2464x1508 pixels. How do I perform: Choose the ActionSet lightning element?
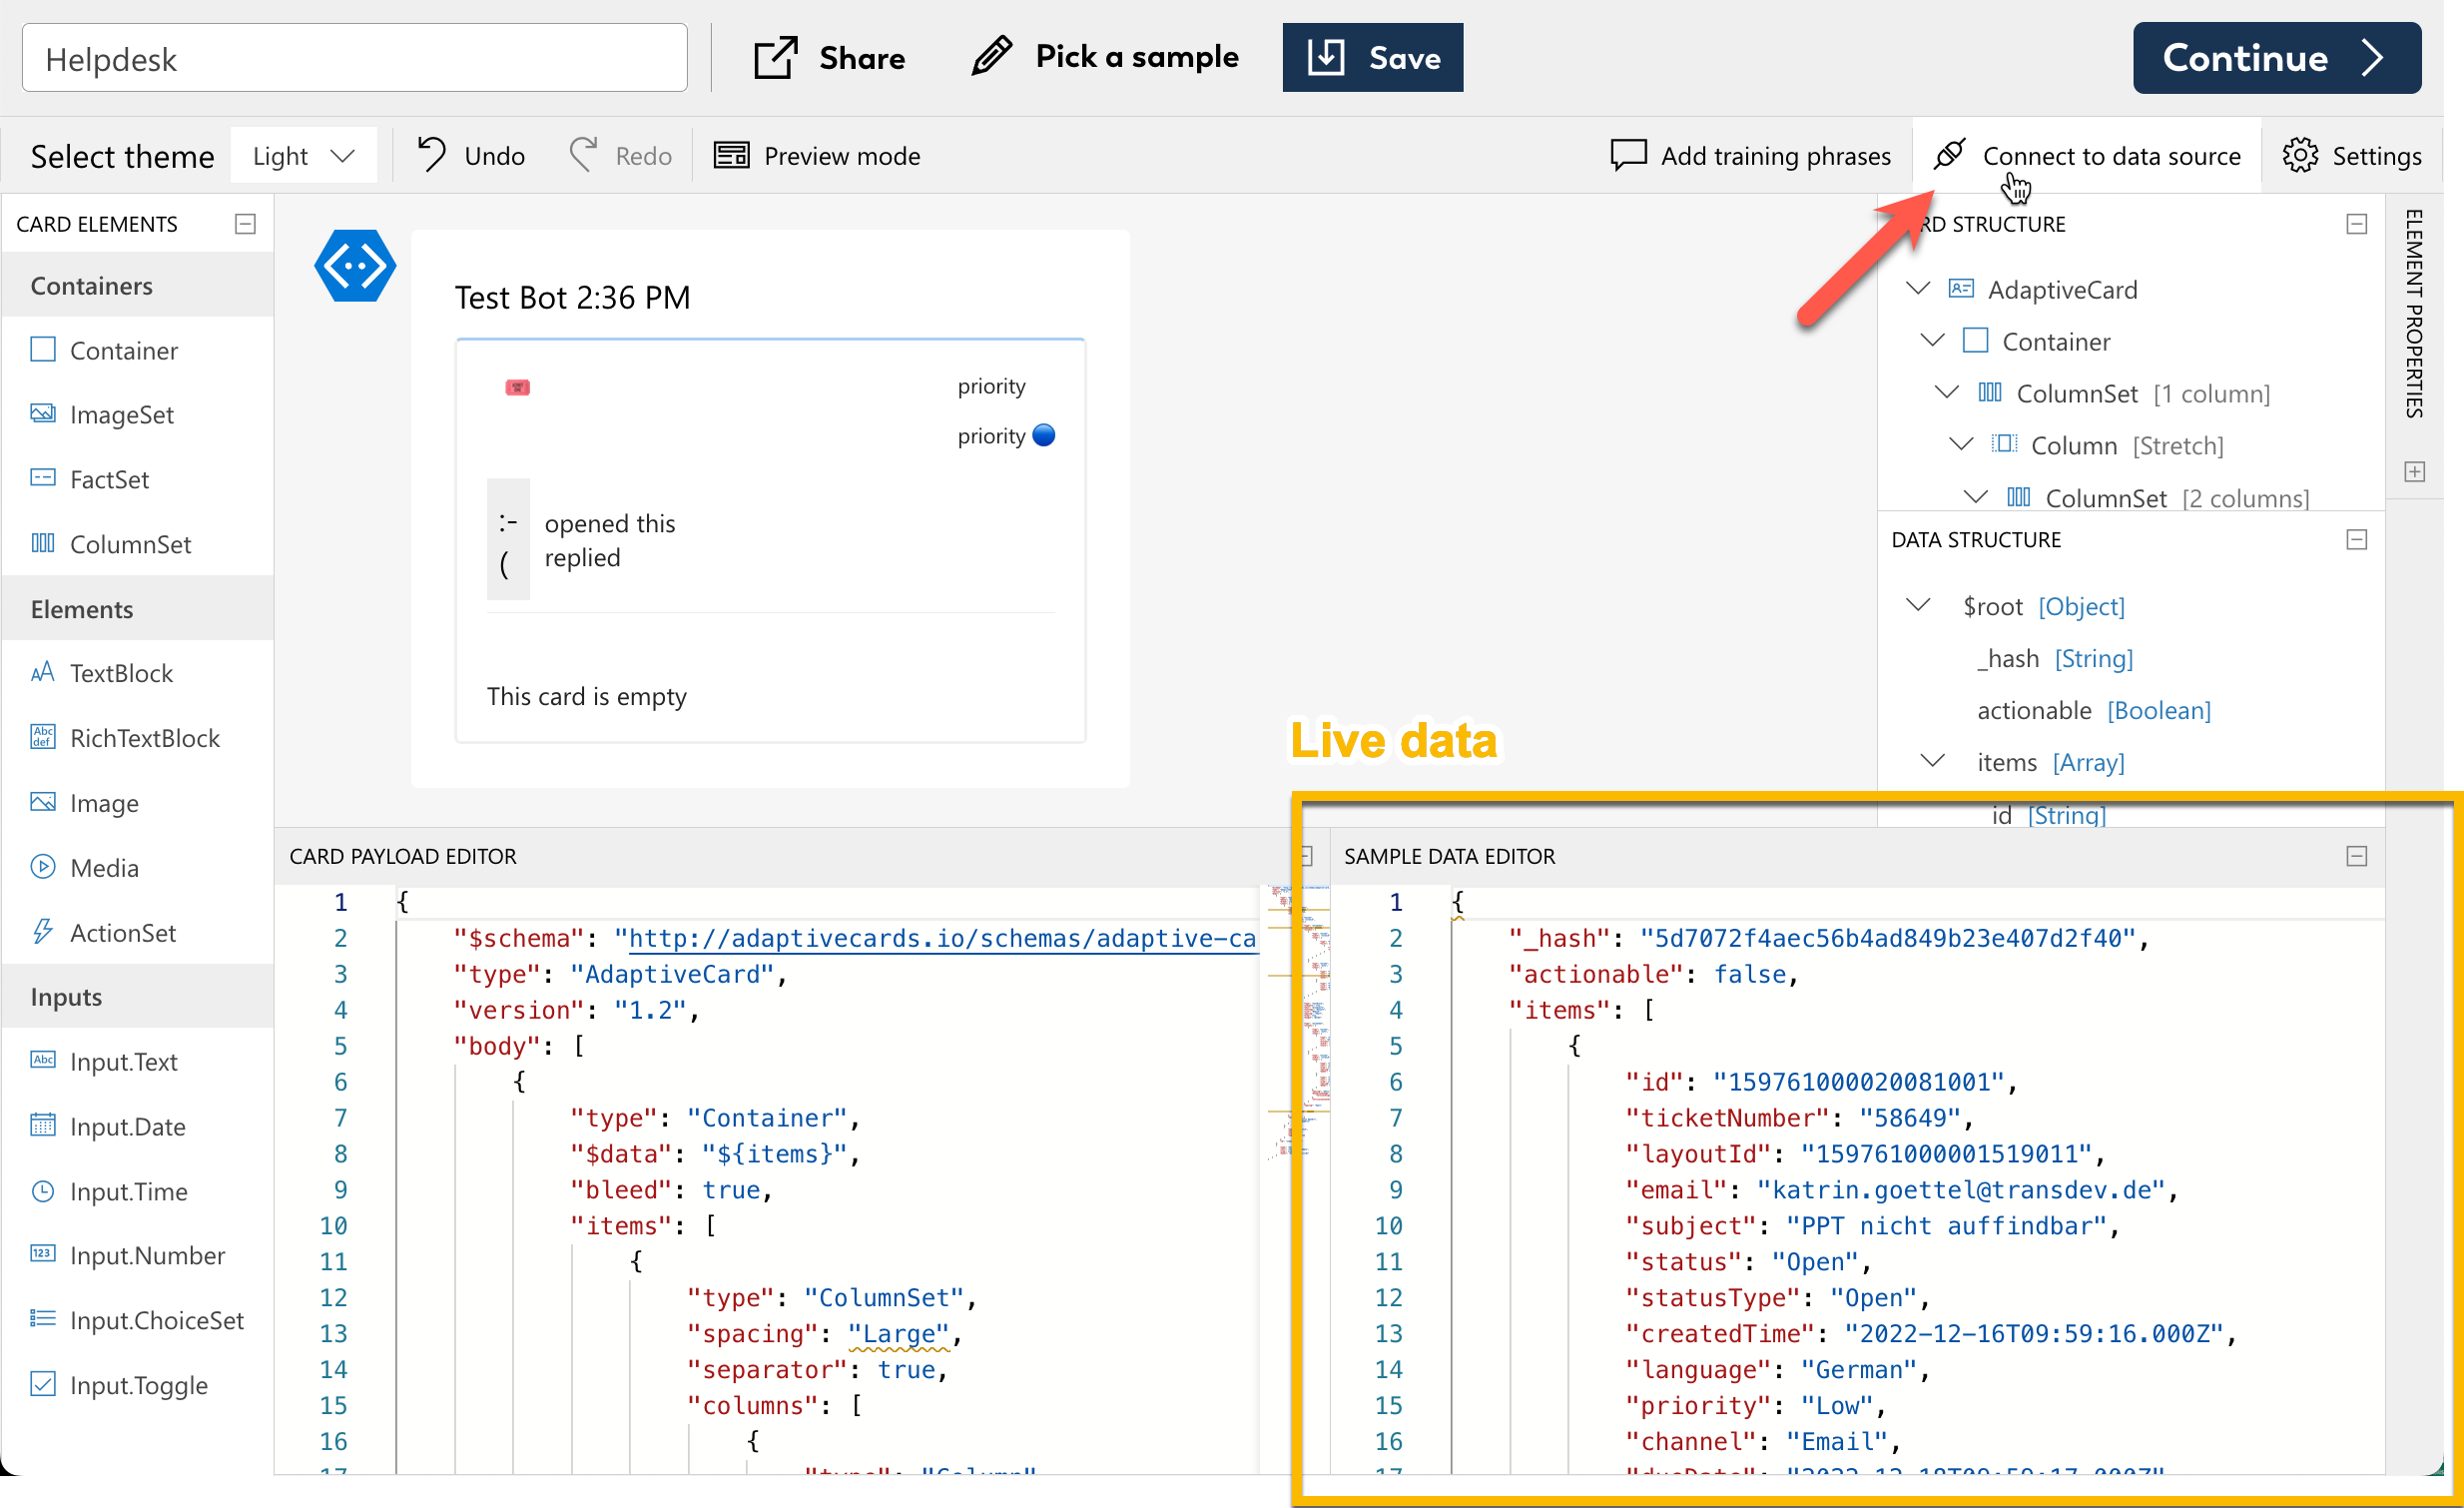[x=43, y=932]
